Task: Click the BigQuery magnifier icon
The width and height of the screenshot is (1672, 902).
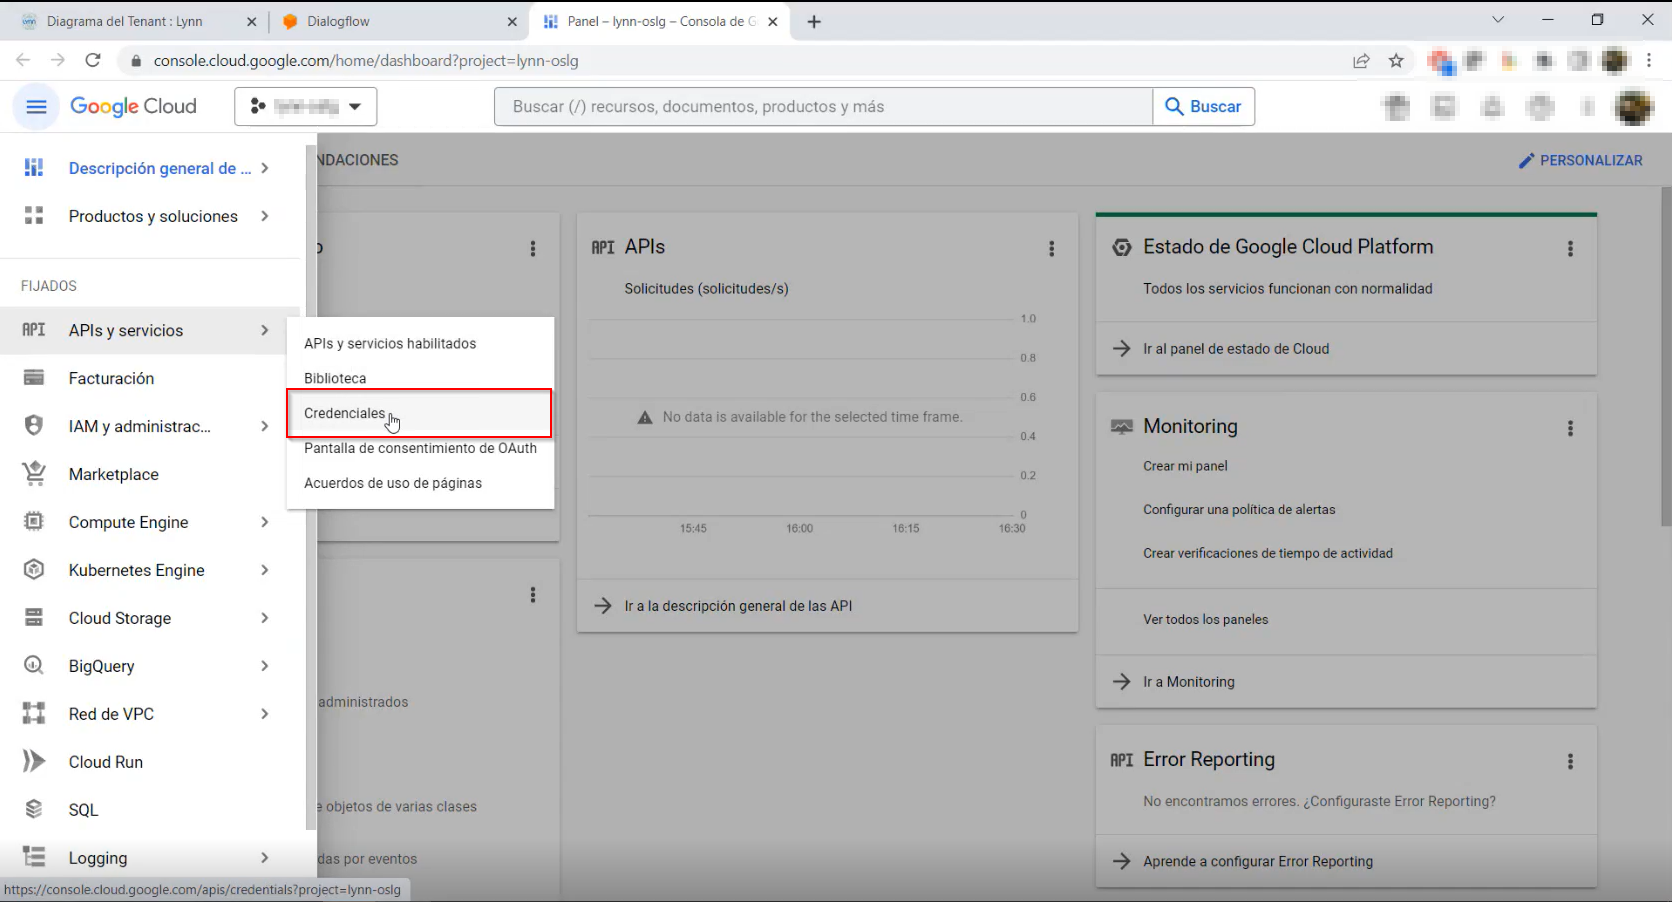Action: click(34, 666)
